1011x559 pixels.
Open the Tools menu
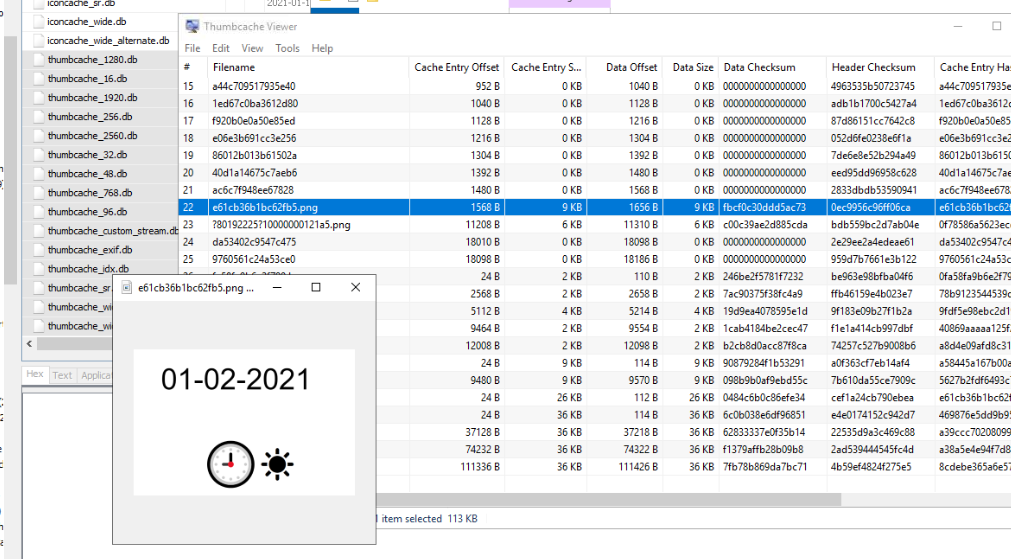287,48
